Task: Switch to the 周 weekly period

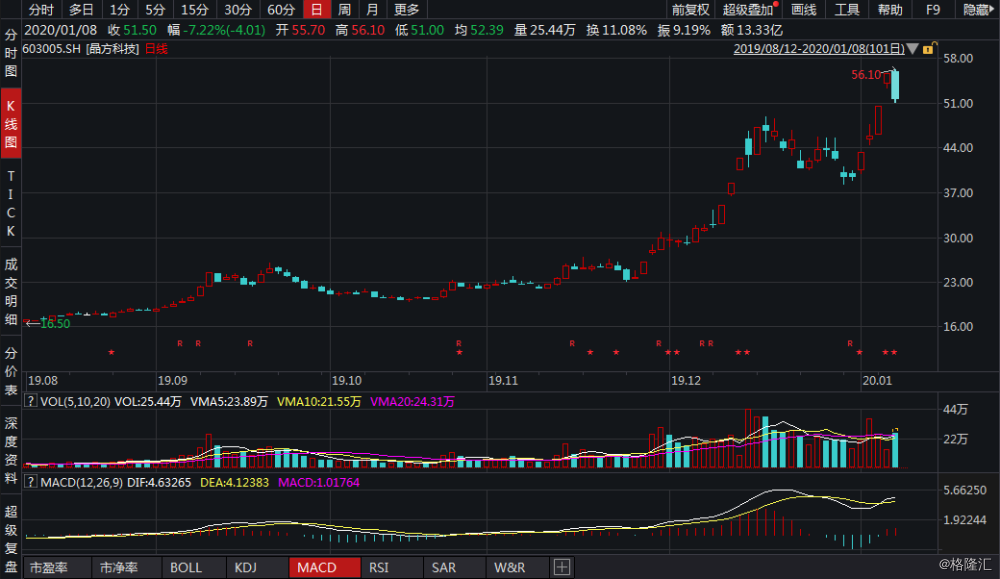Action: click(344, 10)
